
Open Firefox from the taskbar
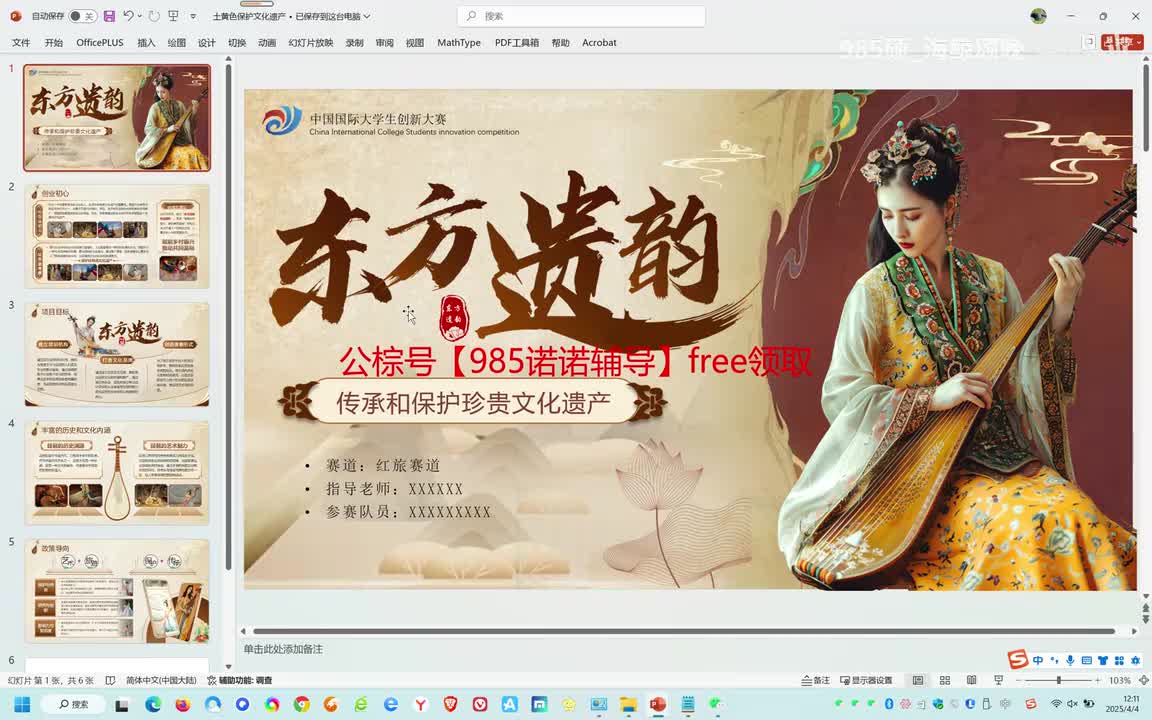pyautogui.click(x=182, y=704)
